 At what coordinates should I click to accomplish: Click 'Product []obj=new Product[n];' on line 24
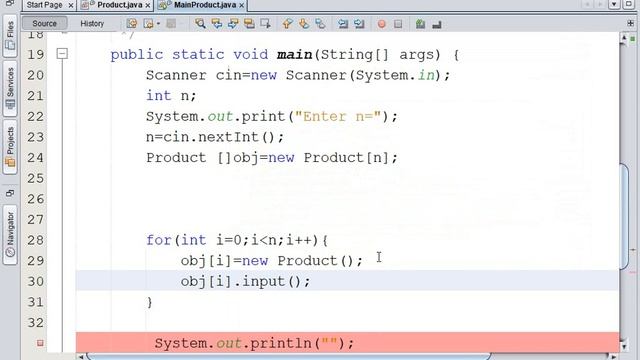point(272,158)
